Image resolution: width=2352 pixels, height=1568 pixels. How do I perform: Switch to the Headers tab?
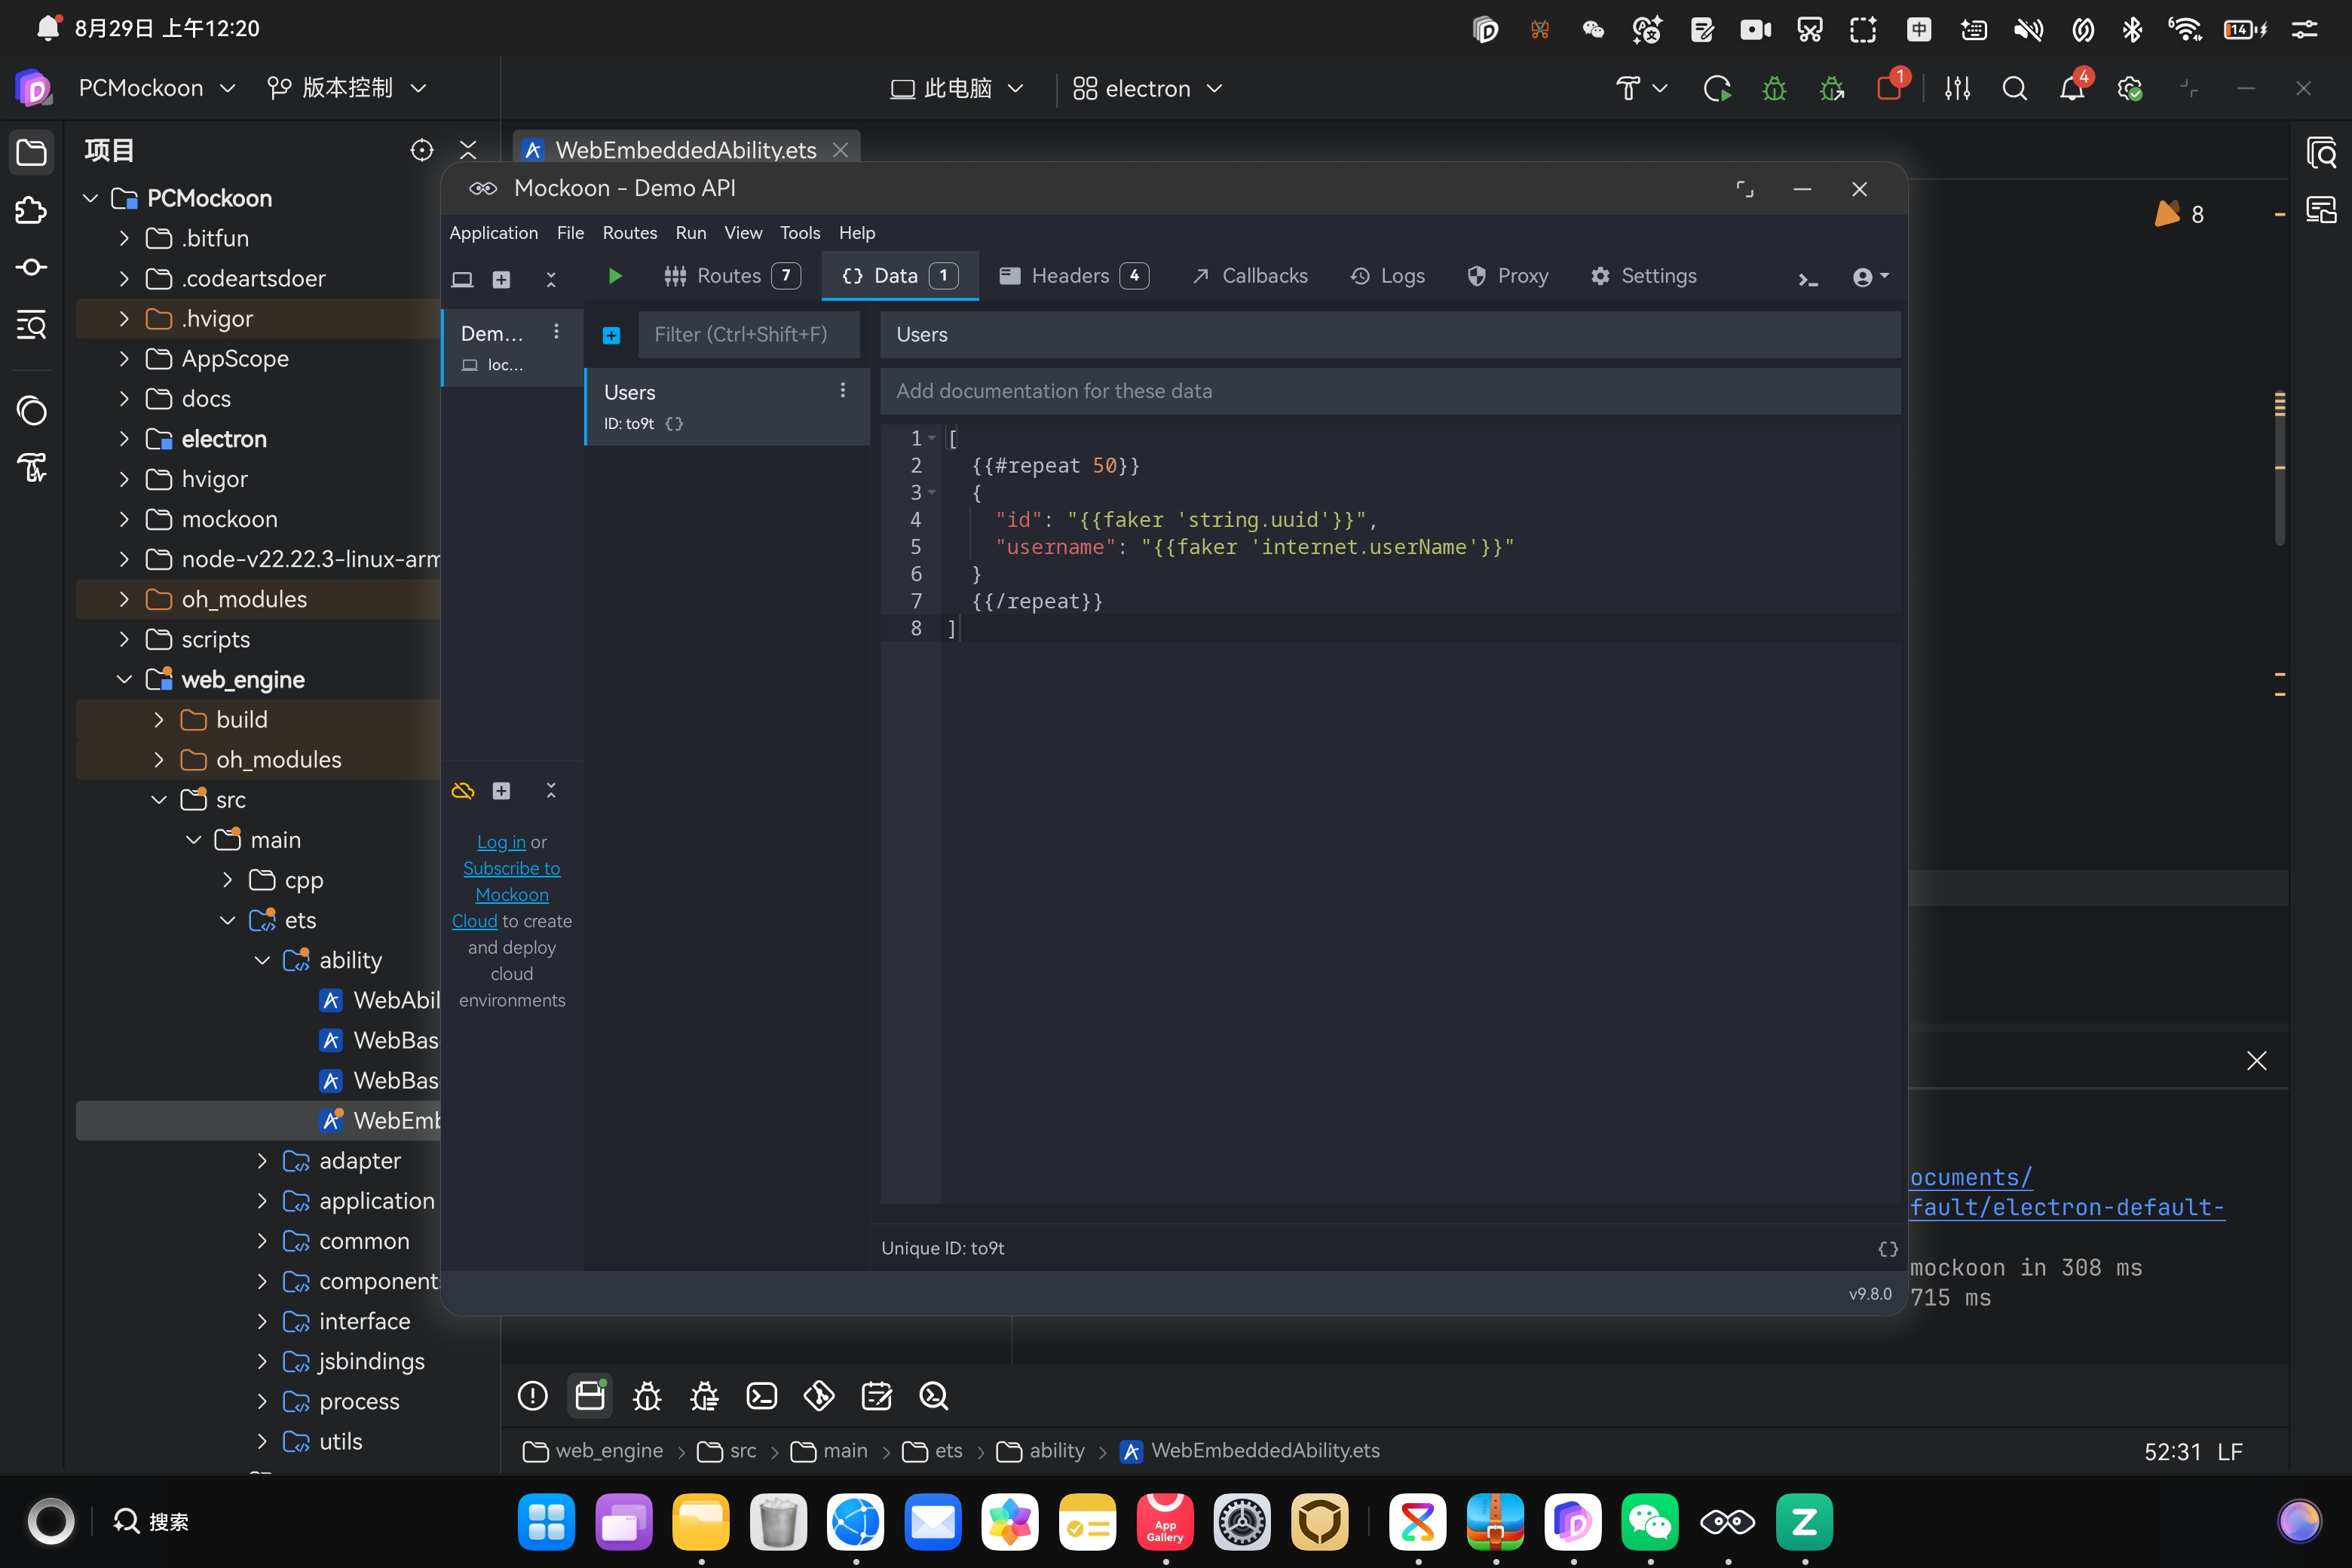[1075, 276]
